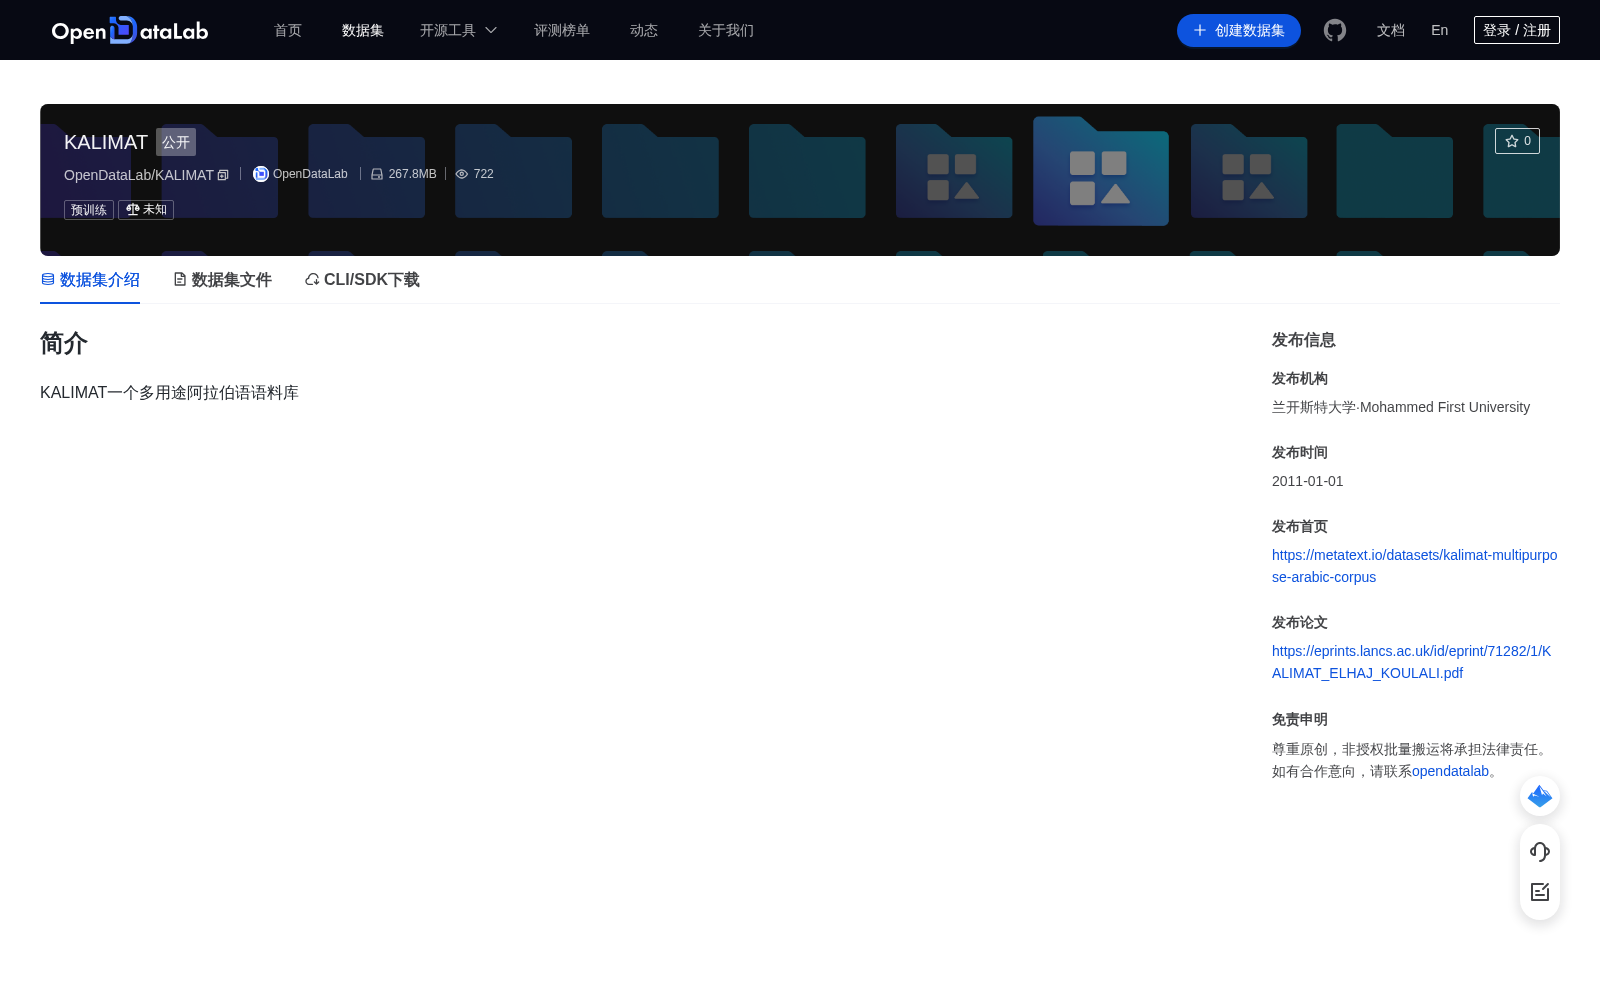Copy the OpenDataLab/KALIMAT path icon
Image resolution: width=1600 pixels, height=1000 pixels.
coord(223,175)
